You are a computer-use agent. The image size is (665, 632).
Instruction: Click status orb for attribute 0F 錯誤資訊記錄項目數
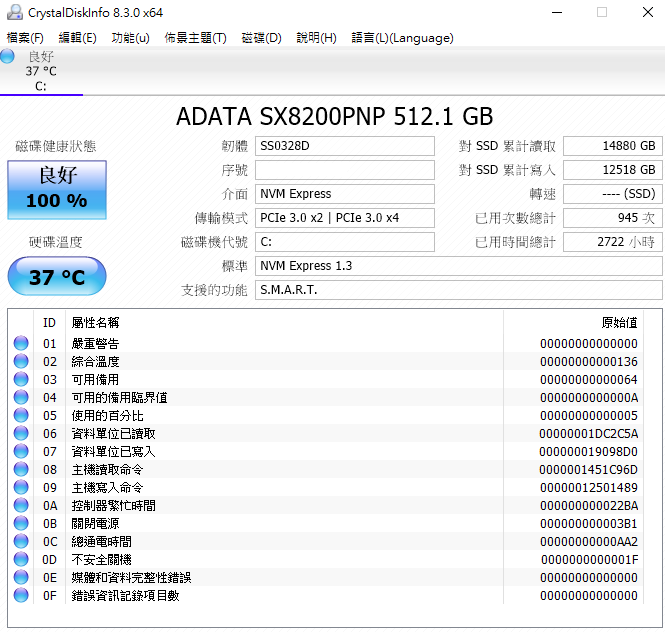click(21, 595)
